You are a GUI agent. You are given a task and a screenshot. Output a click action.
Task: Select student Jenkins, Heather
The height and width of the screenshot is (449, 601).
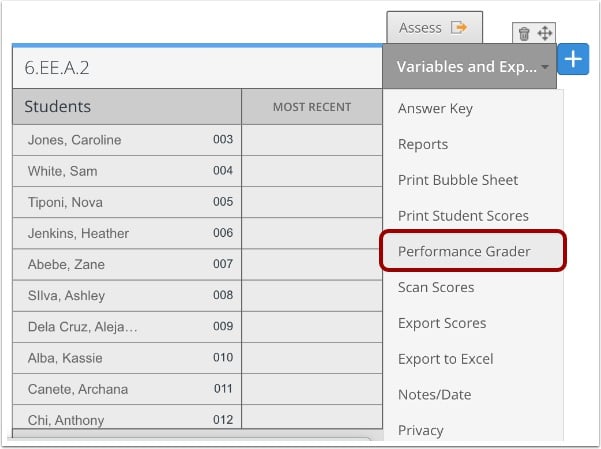pos(78,233)
